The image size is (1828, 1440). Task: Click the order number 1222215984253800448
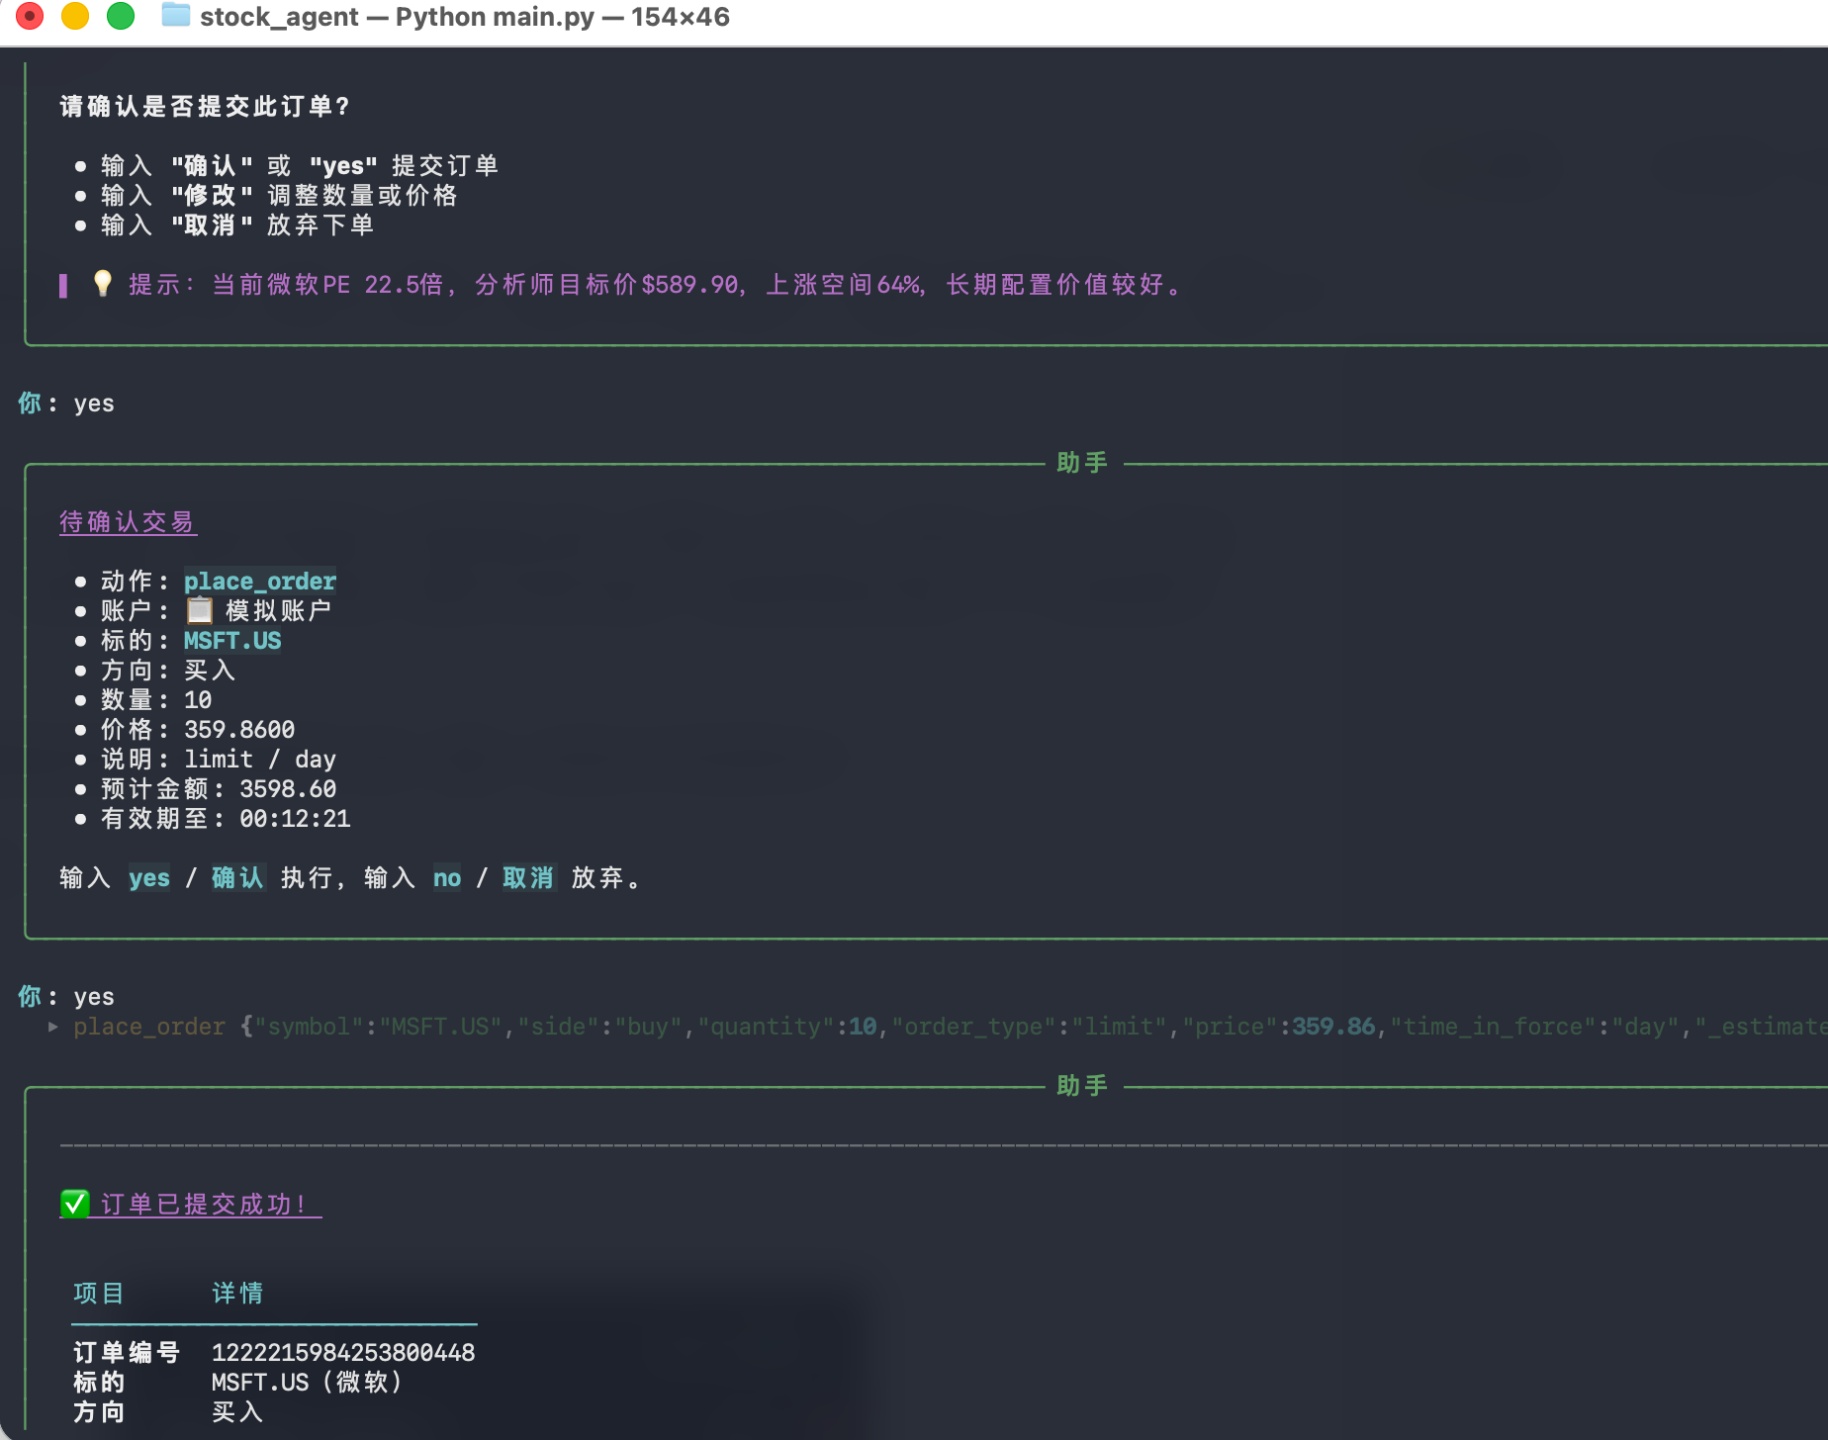[x=343, y=1353]
